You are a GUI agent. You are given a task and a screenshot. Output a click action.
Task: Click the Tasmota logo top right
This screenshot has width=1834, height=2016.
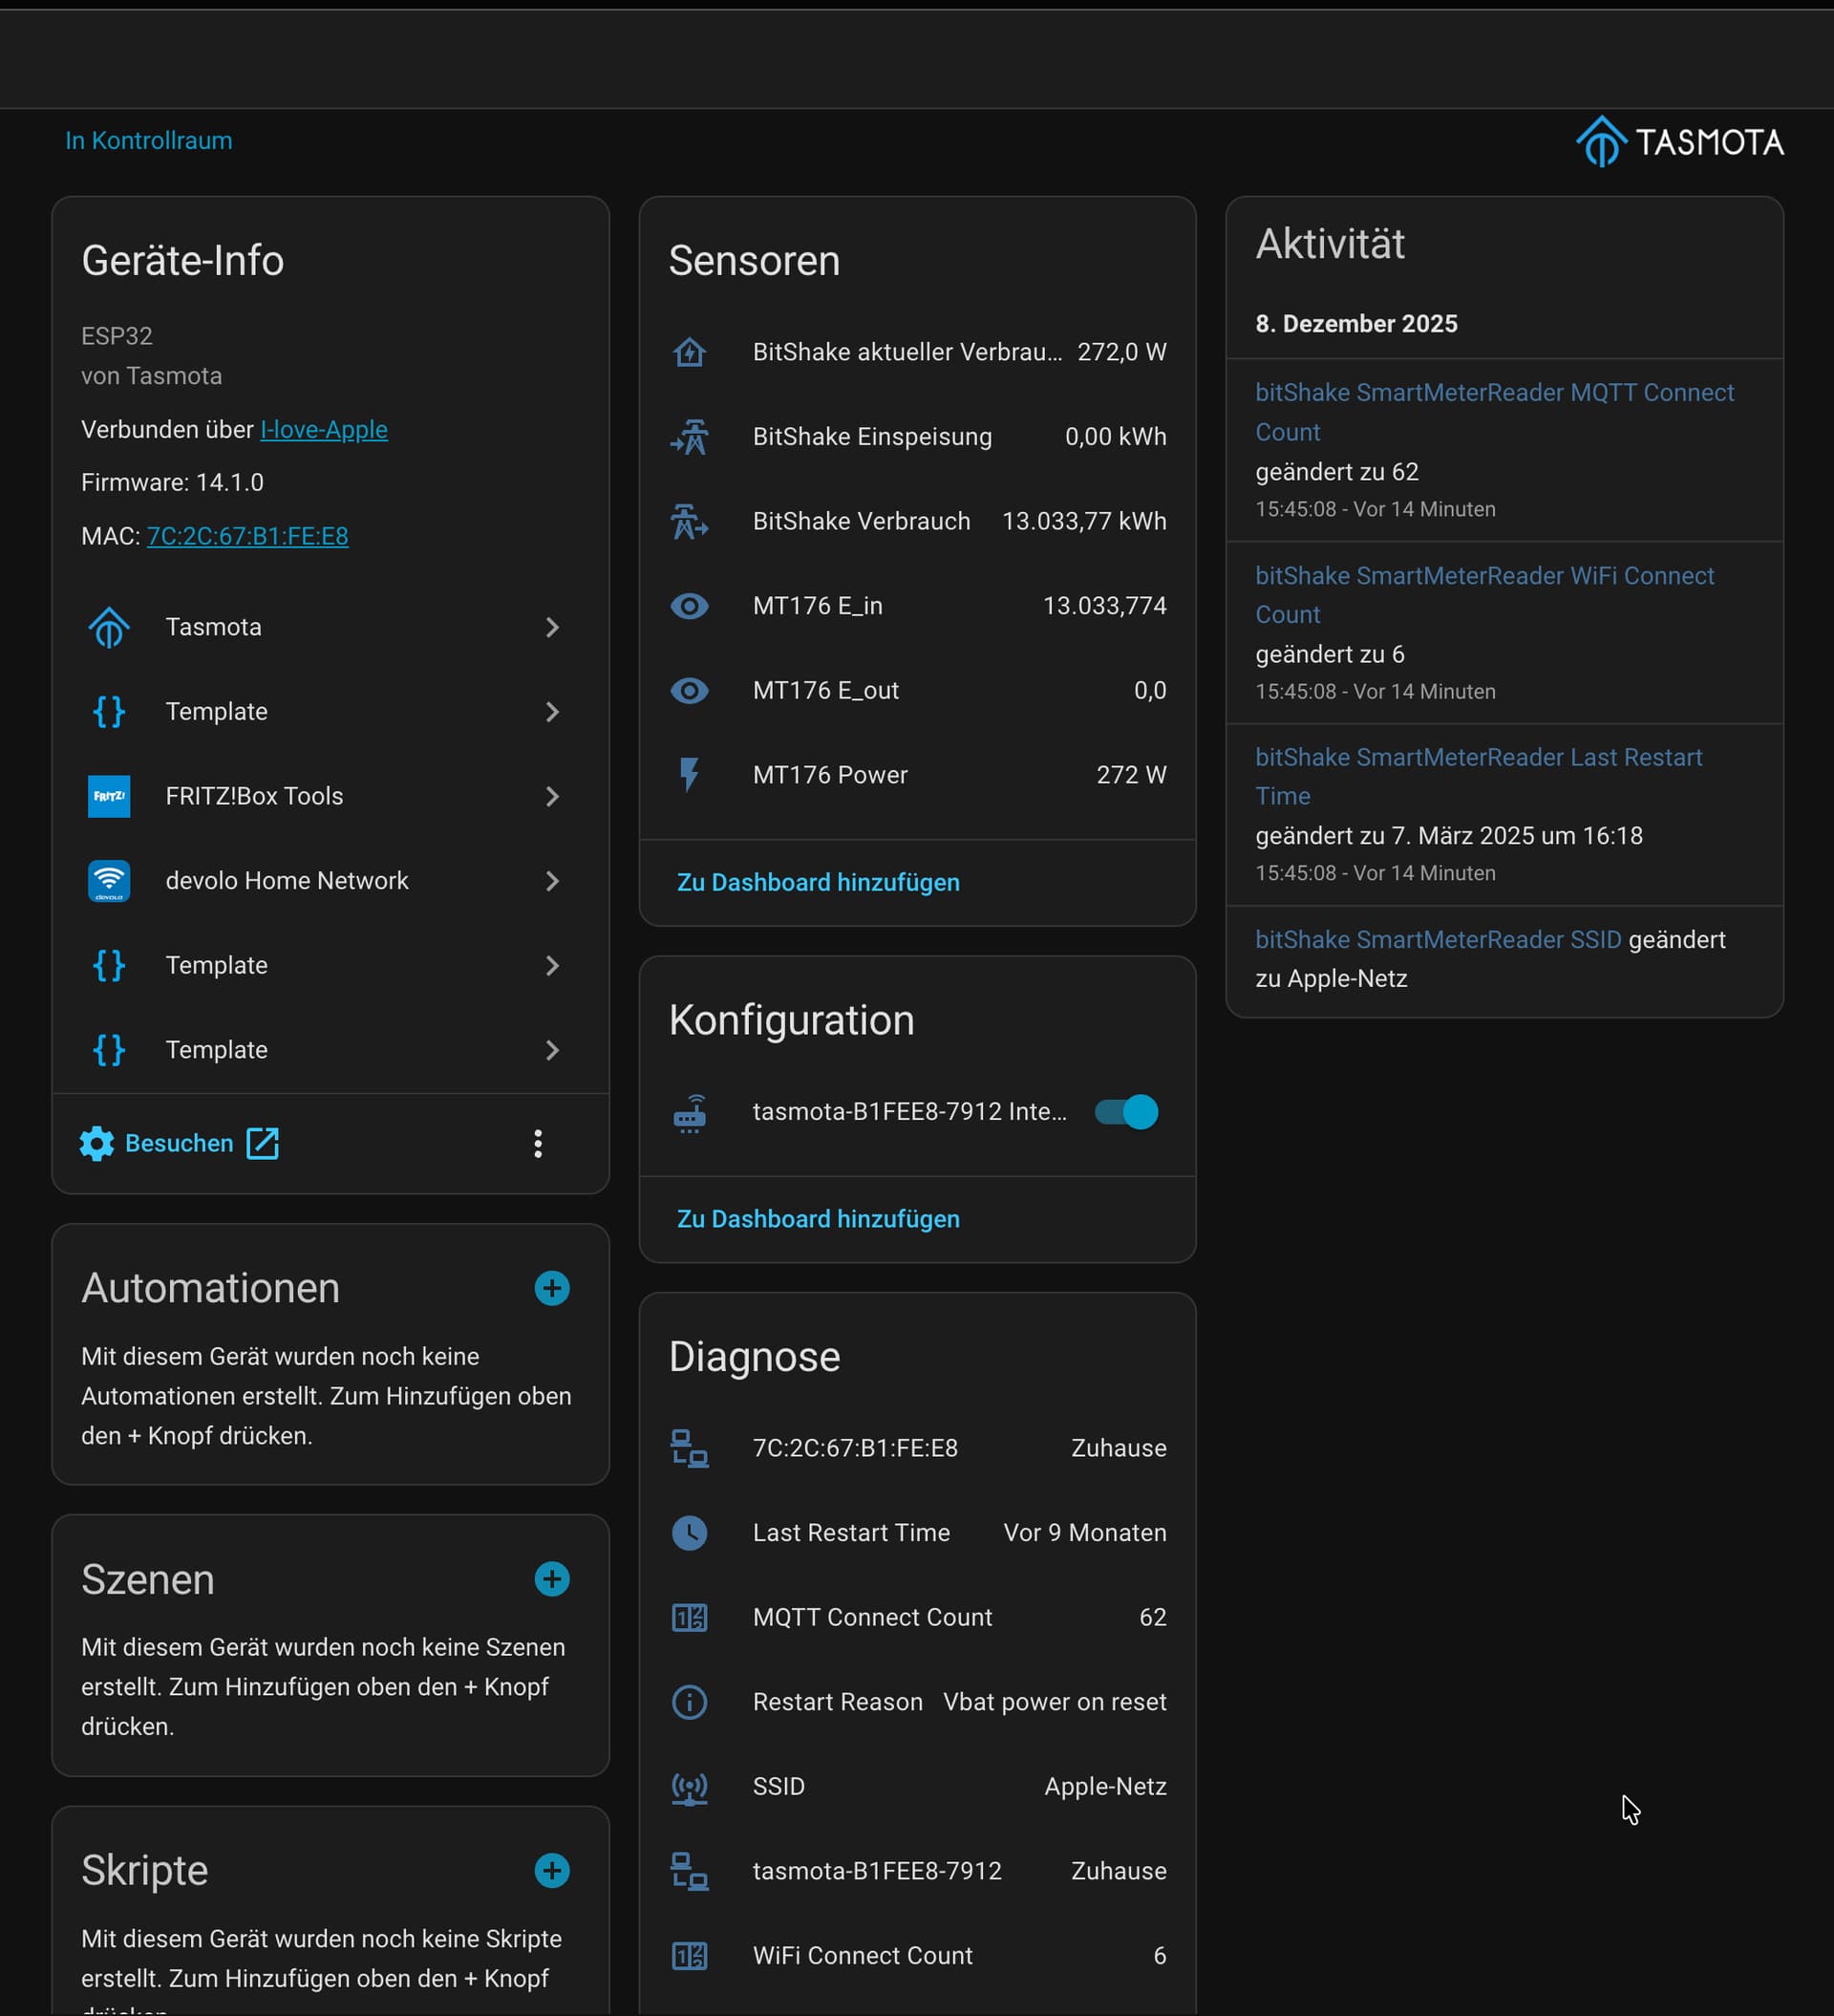pyautogui.click(x=1679, y=142)
